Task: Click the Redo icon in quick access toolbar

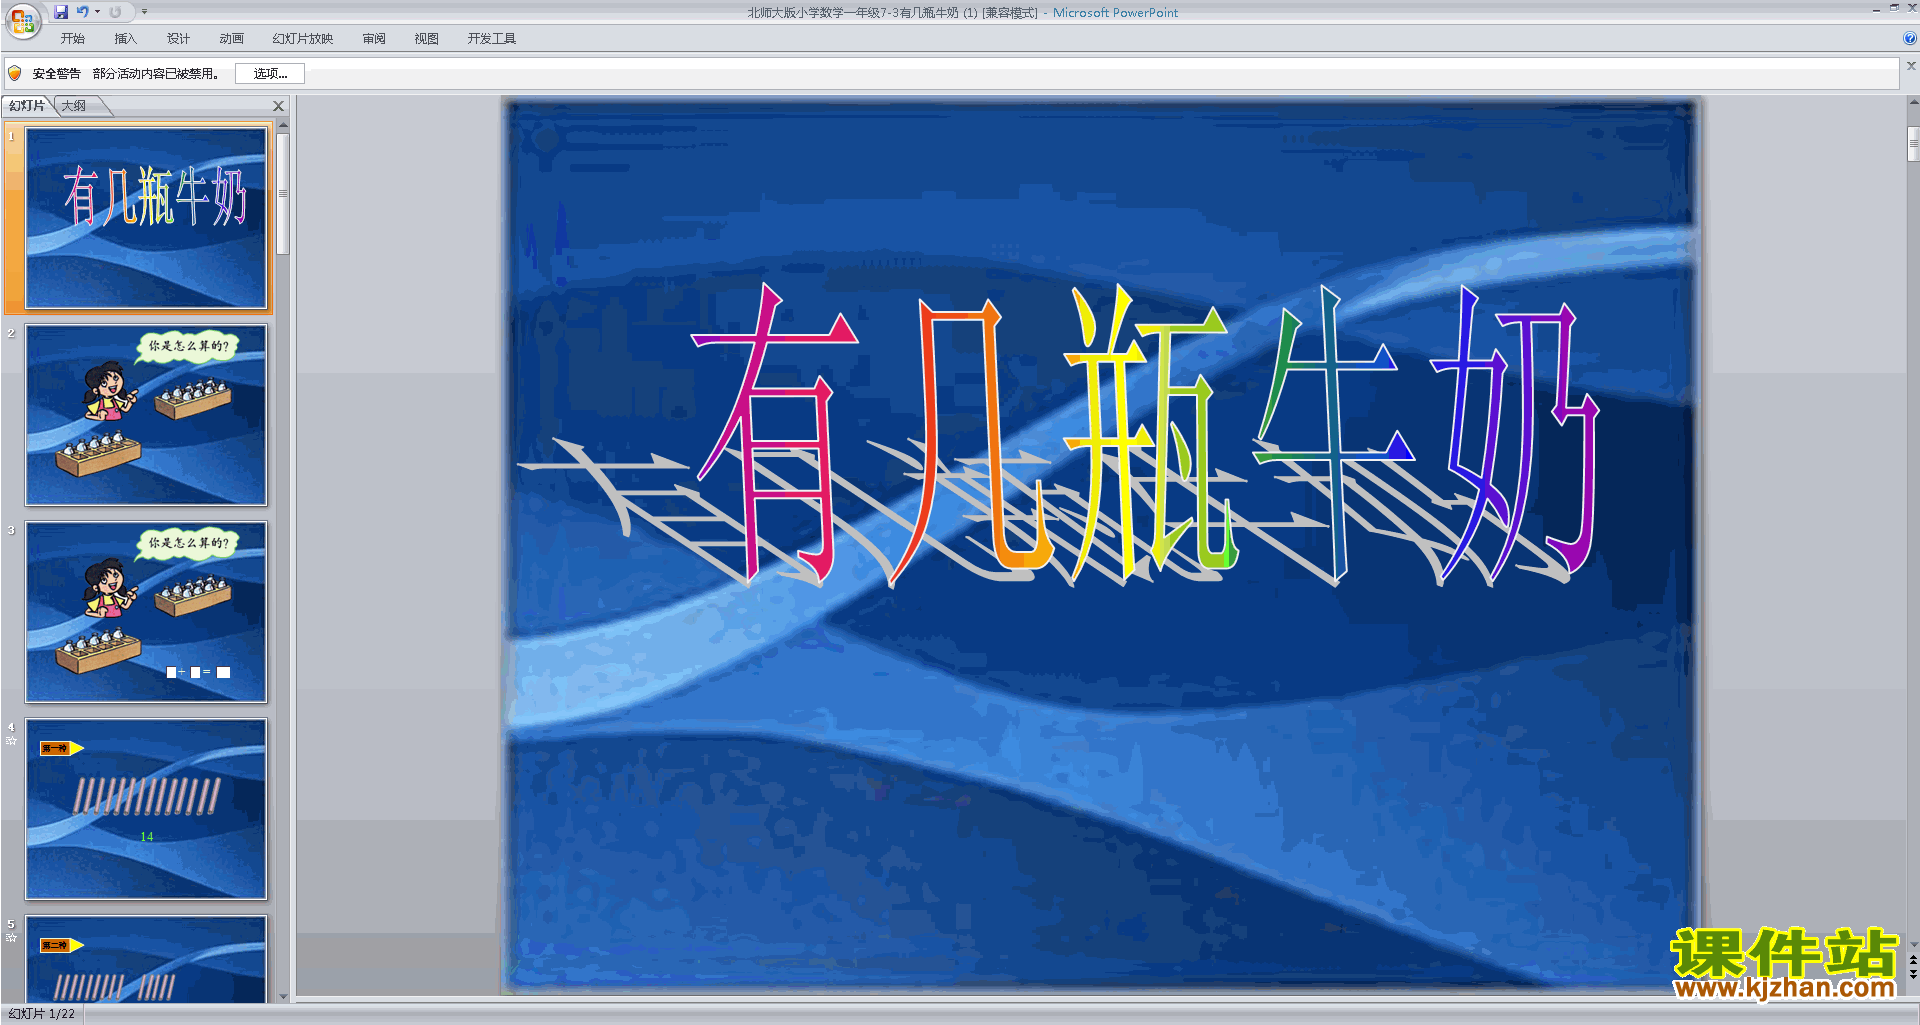Action: tap(115, 12)
